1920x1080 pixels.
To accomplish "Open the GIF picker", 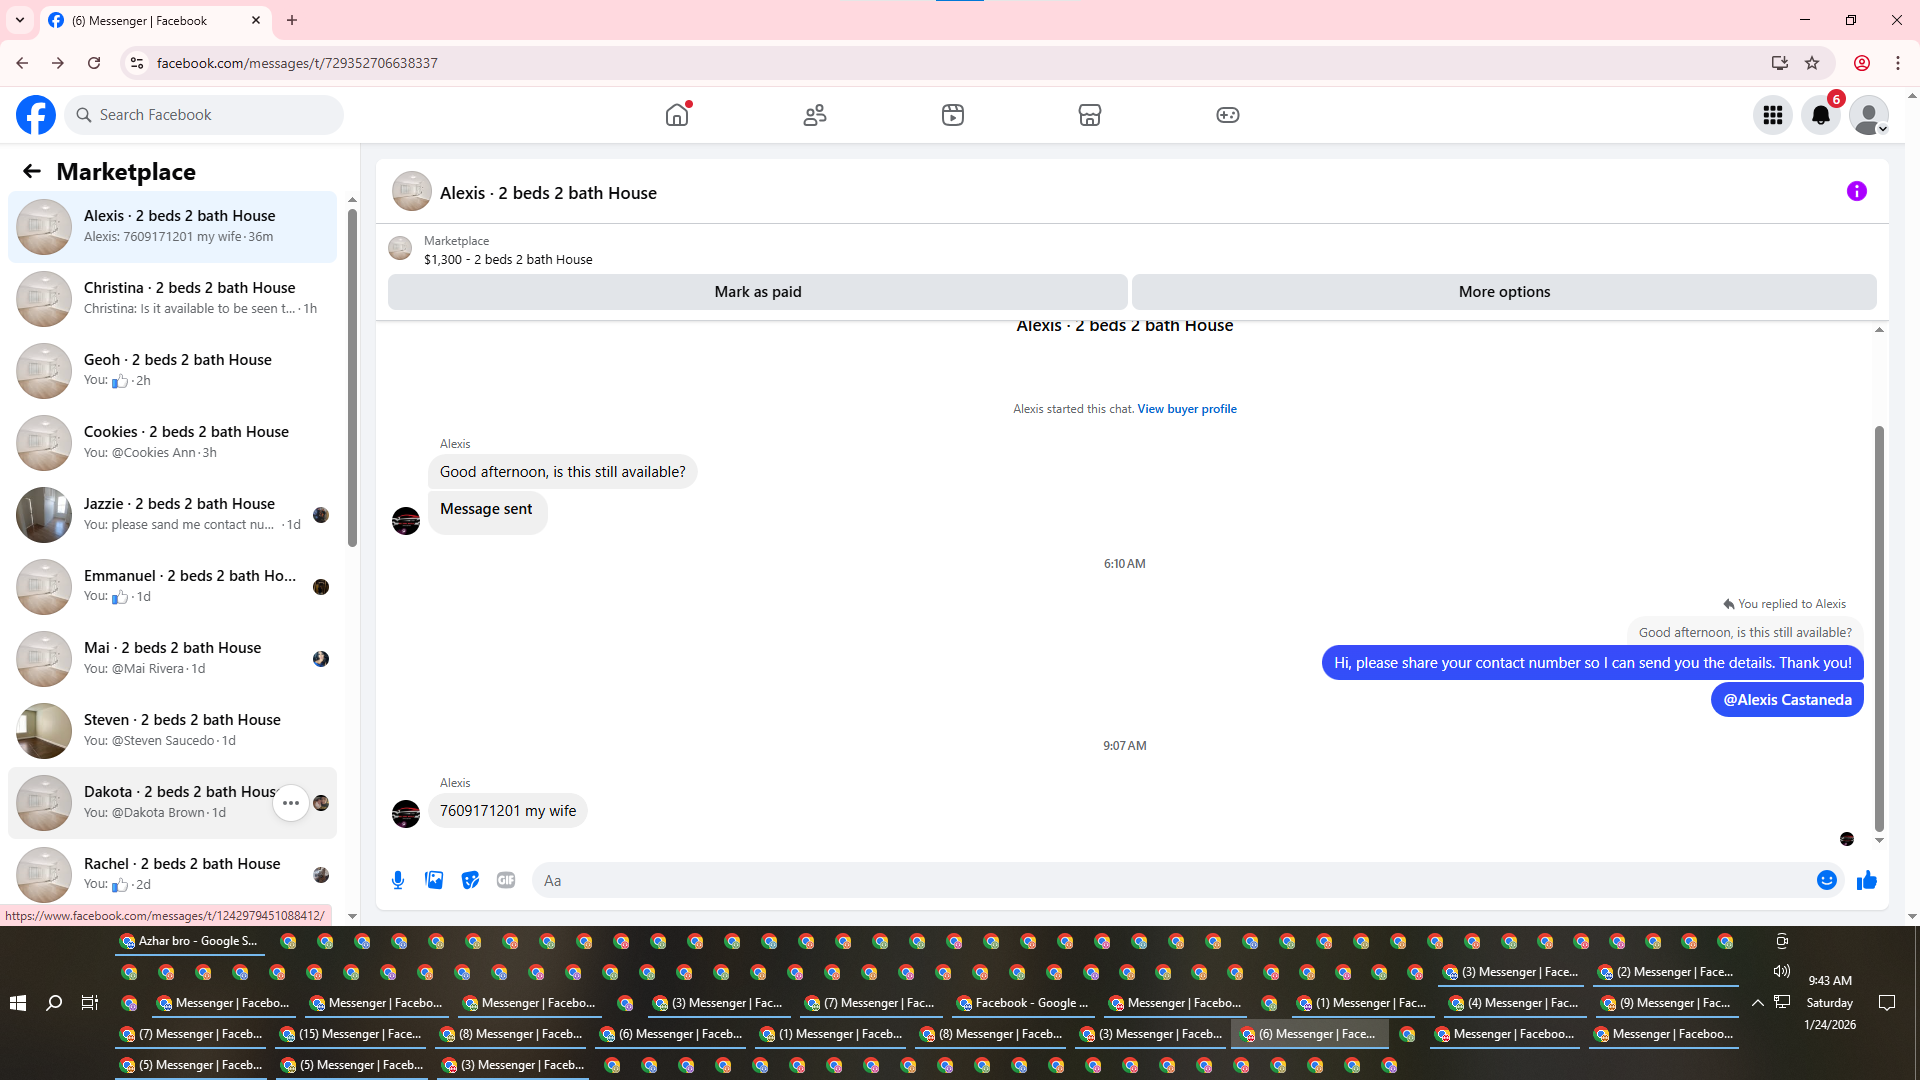I will (x=506, y=880).
